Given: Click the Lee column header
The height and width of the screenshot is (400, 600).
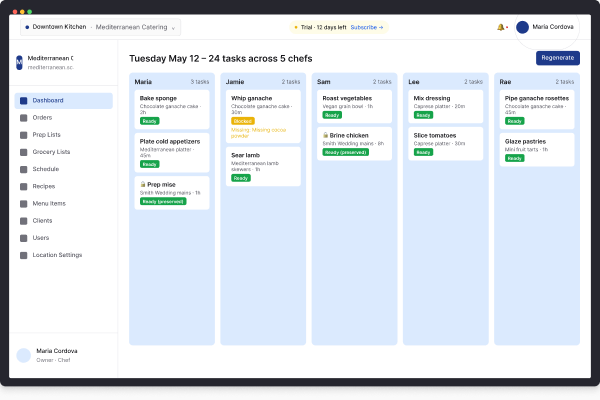Looking at the screenshot, I should [414, 82].
